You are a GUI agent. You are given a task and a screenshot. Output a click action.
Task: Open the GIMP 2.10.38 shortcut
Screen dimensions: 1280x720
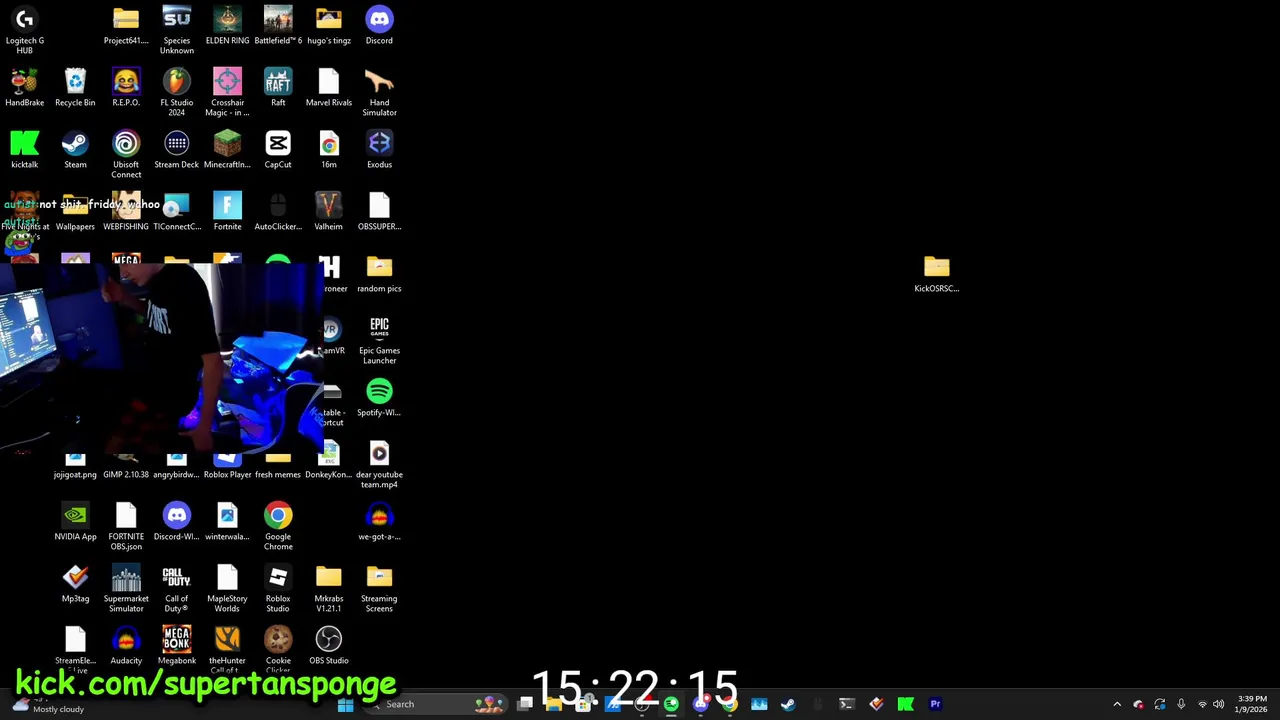point(126,466)
